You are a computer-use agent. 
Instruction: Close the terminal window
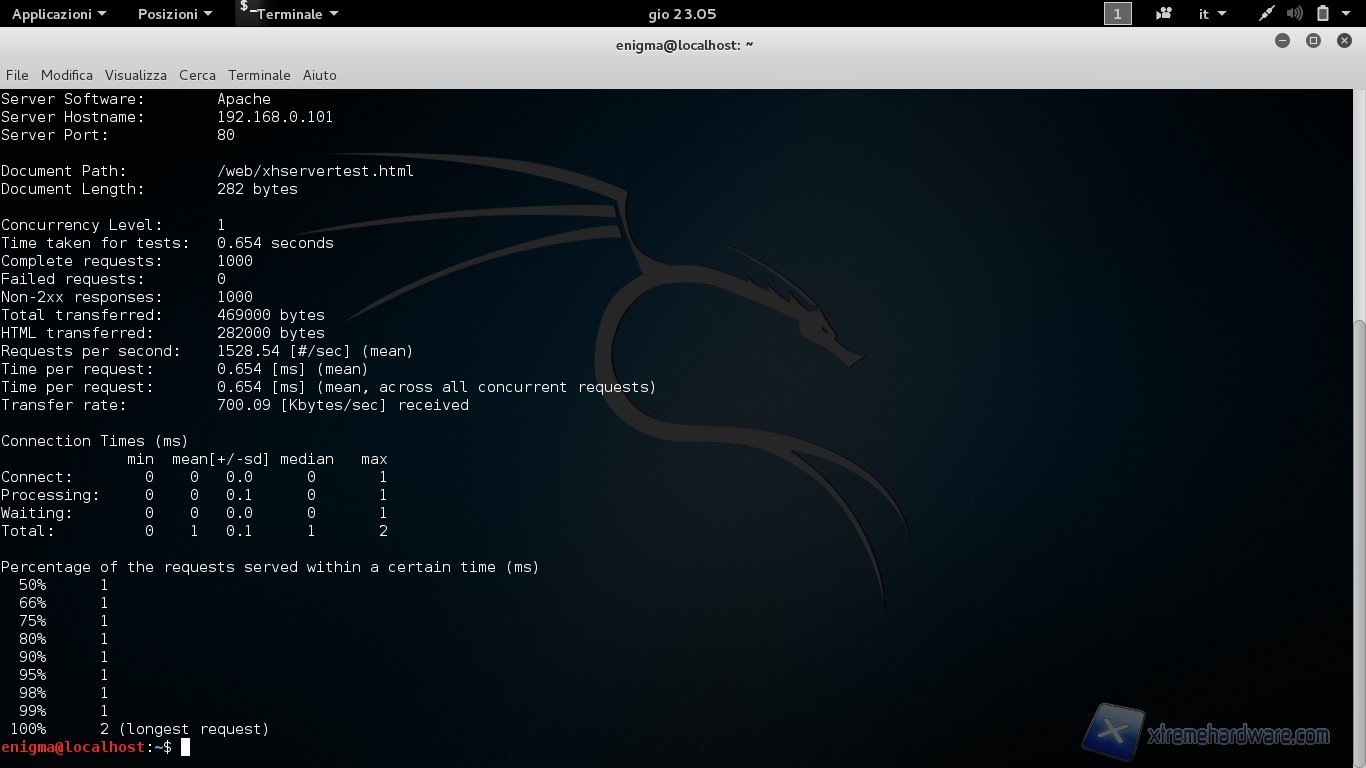(1344, 41)
